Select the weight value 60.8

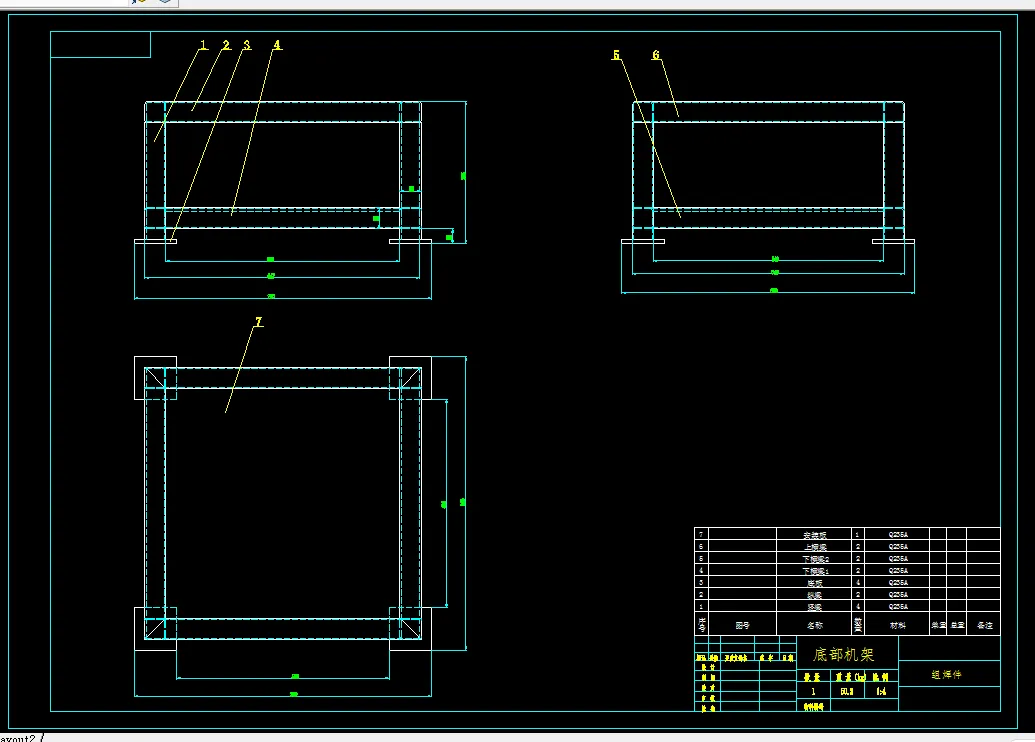click(847, 691)
